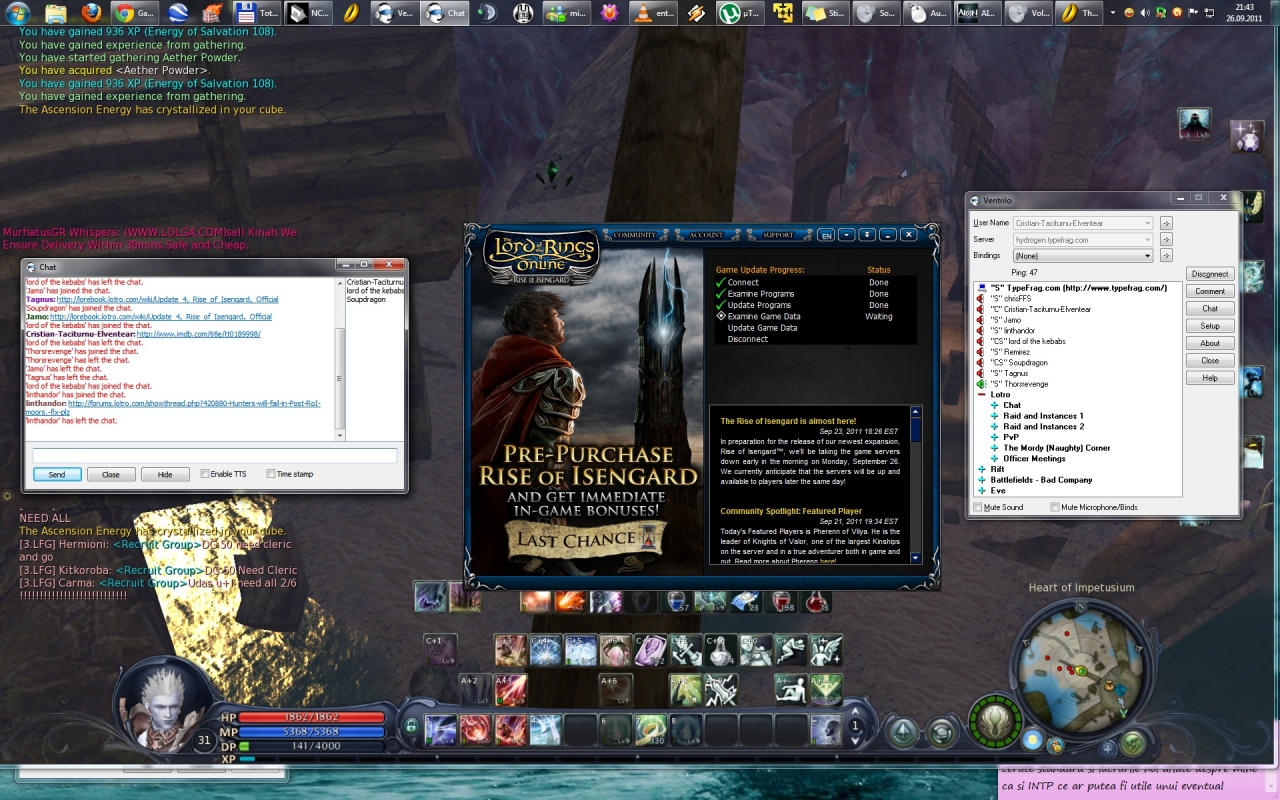The image size is (1280, 800).
Task: Click the LOTRO news panel scrollbar
Action: tap(915, 484)
